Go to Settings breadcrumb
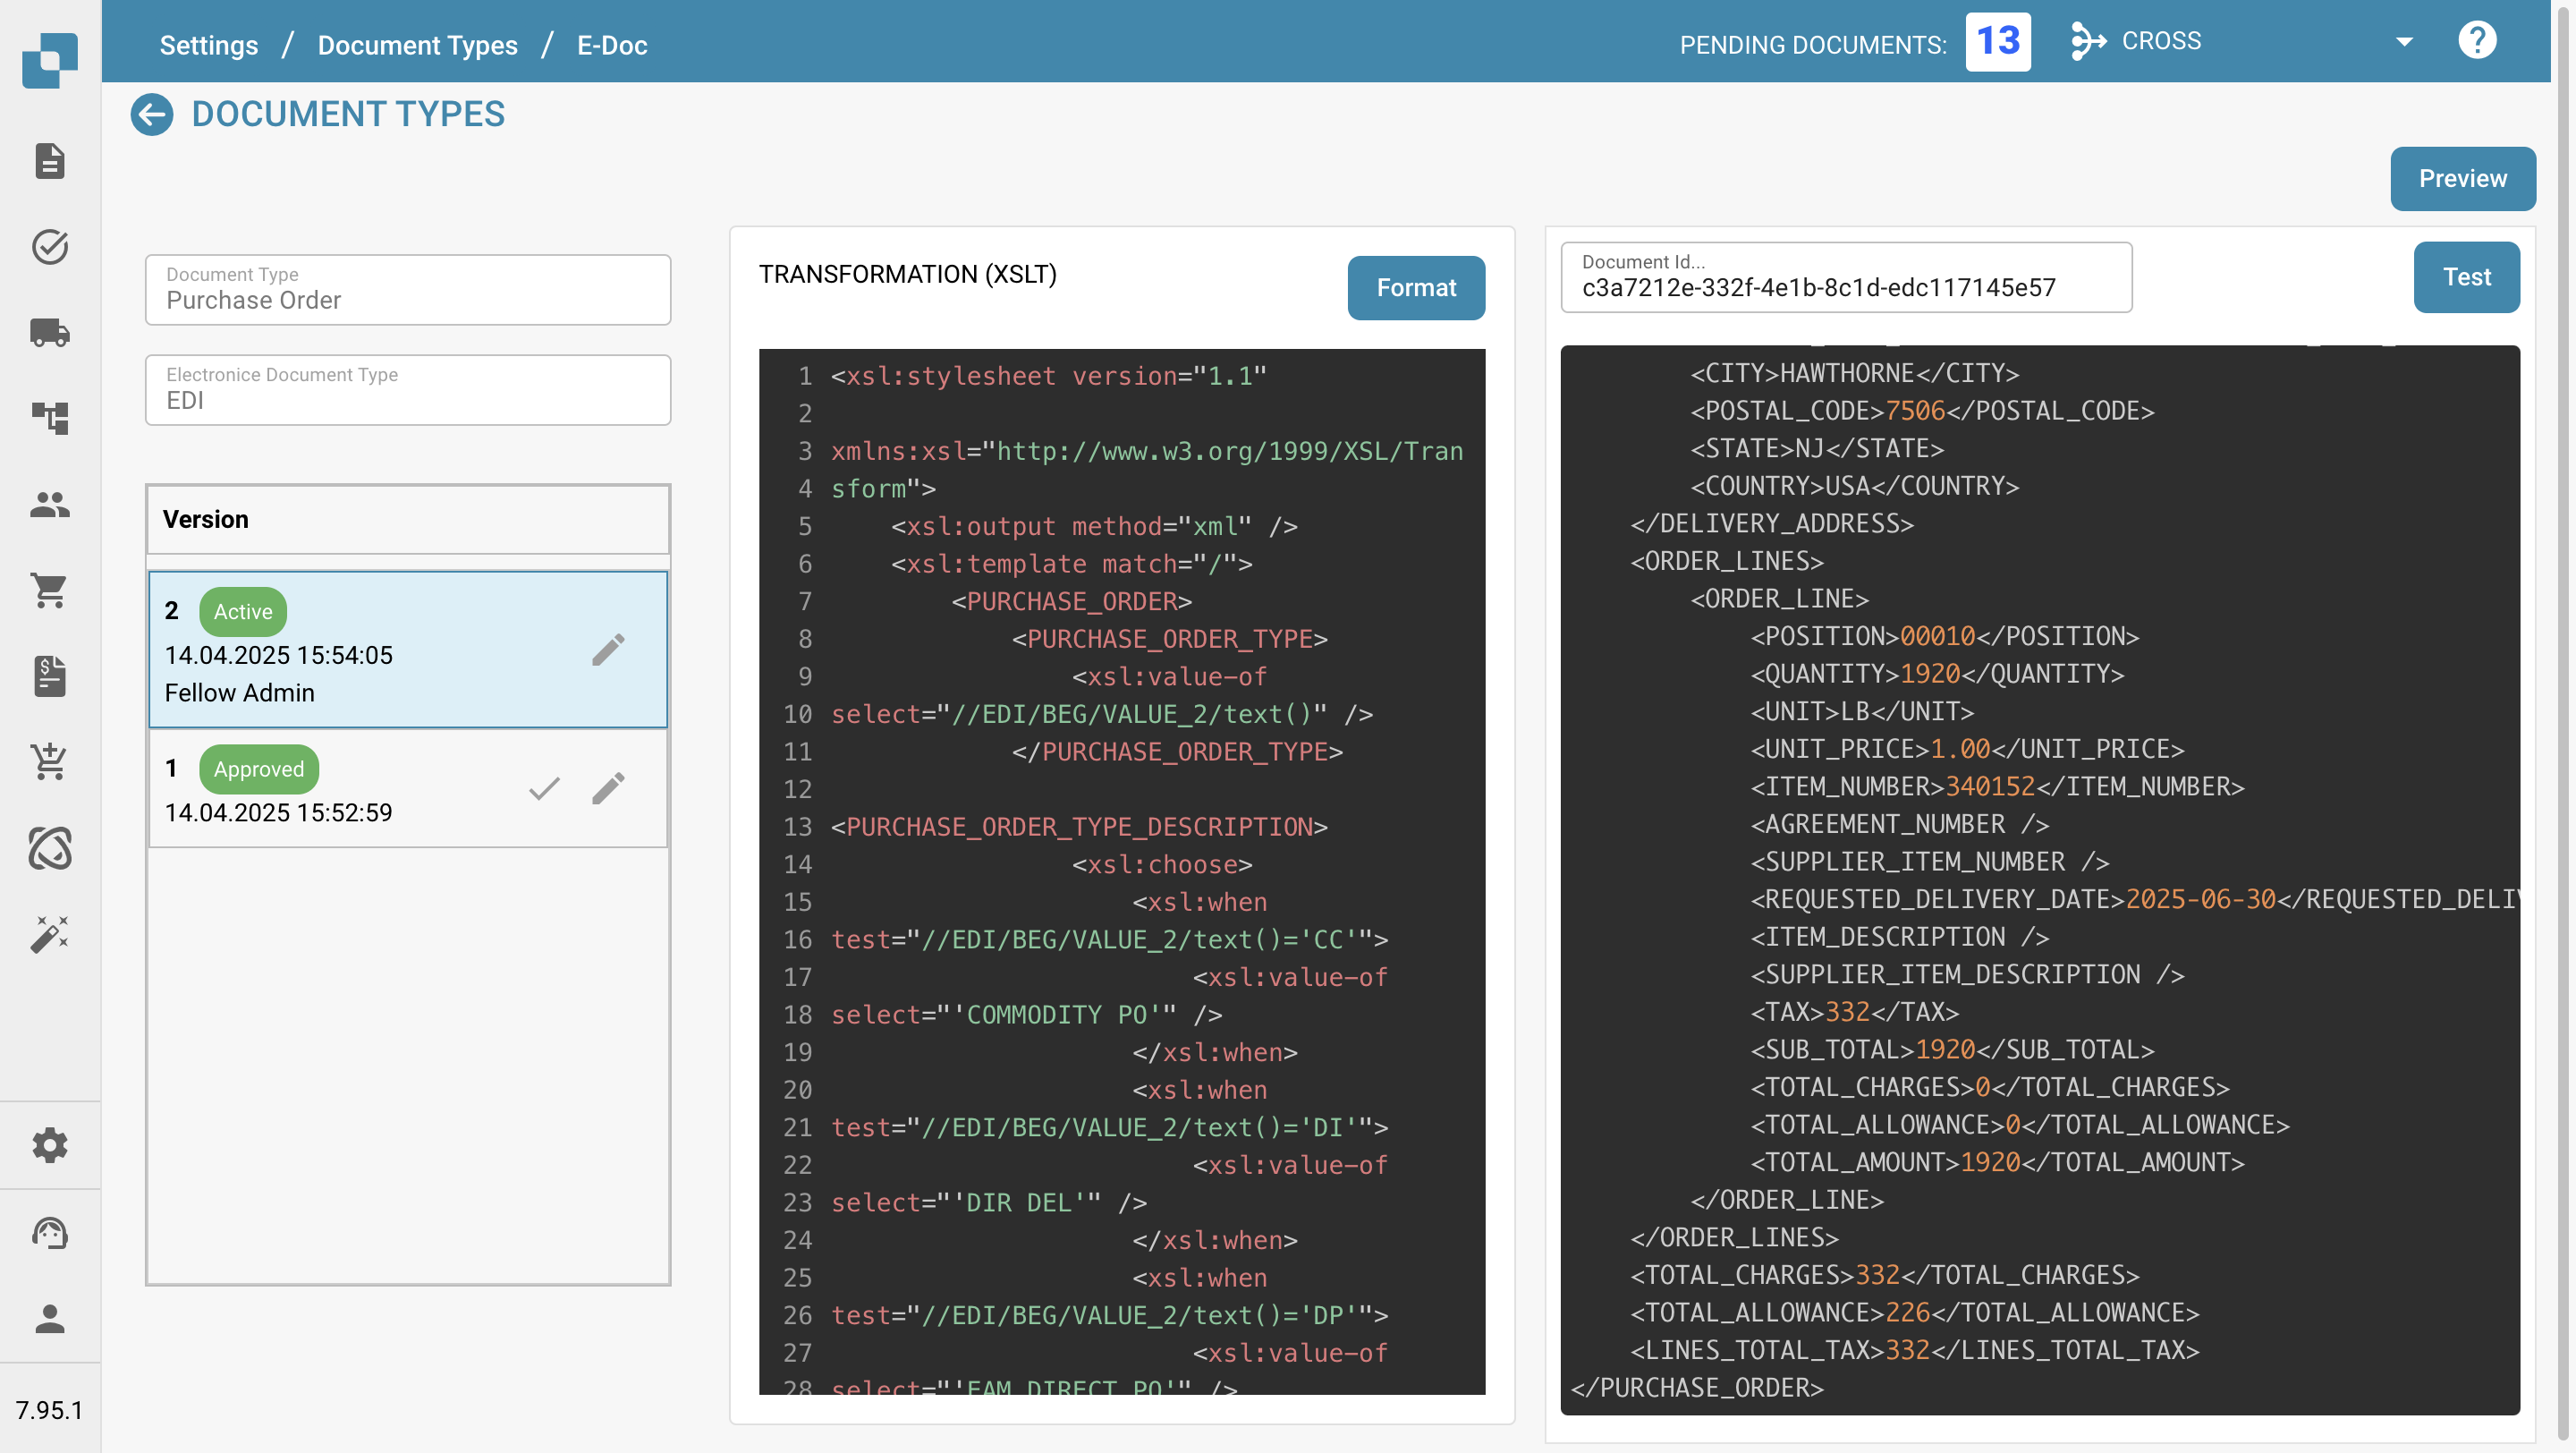2576x1453 pixels. [x=208, y=45]
